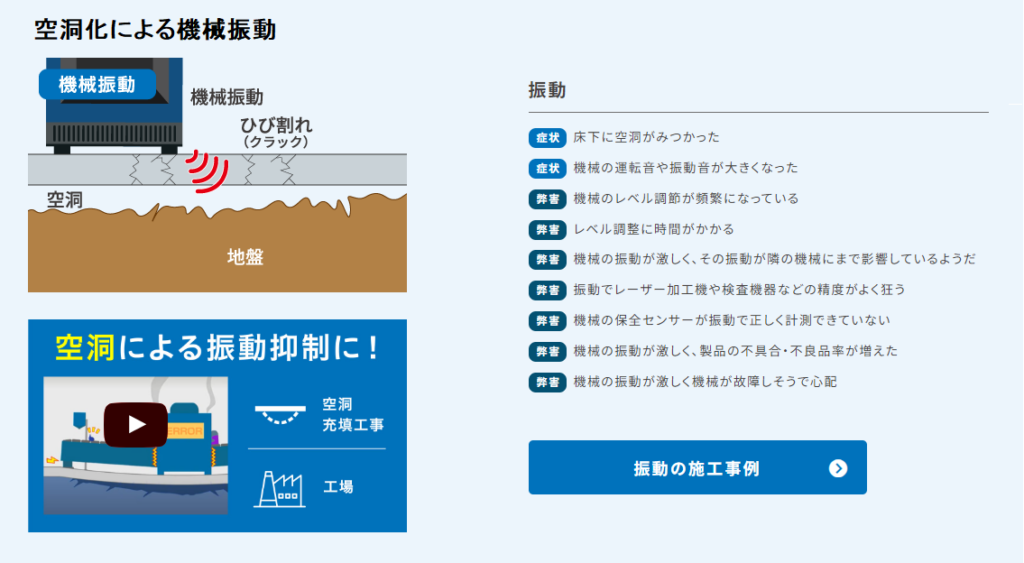The image size is (1024, 563).
Task: Click the factory icon beside 工場
Action: [279, 488]
